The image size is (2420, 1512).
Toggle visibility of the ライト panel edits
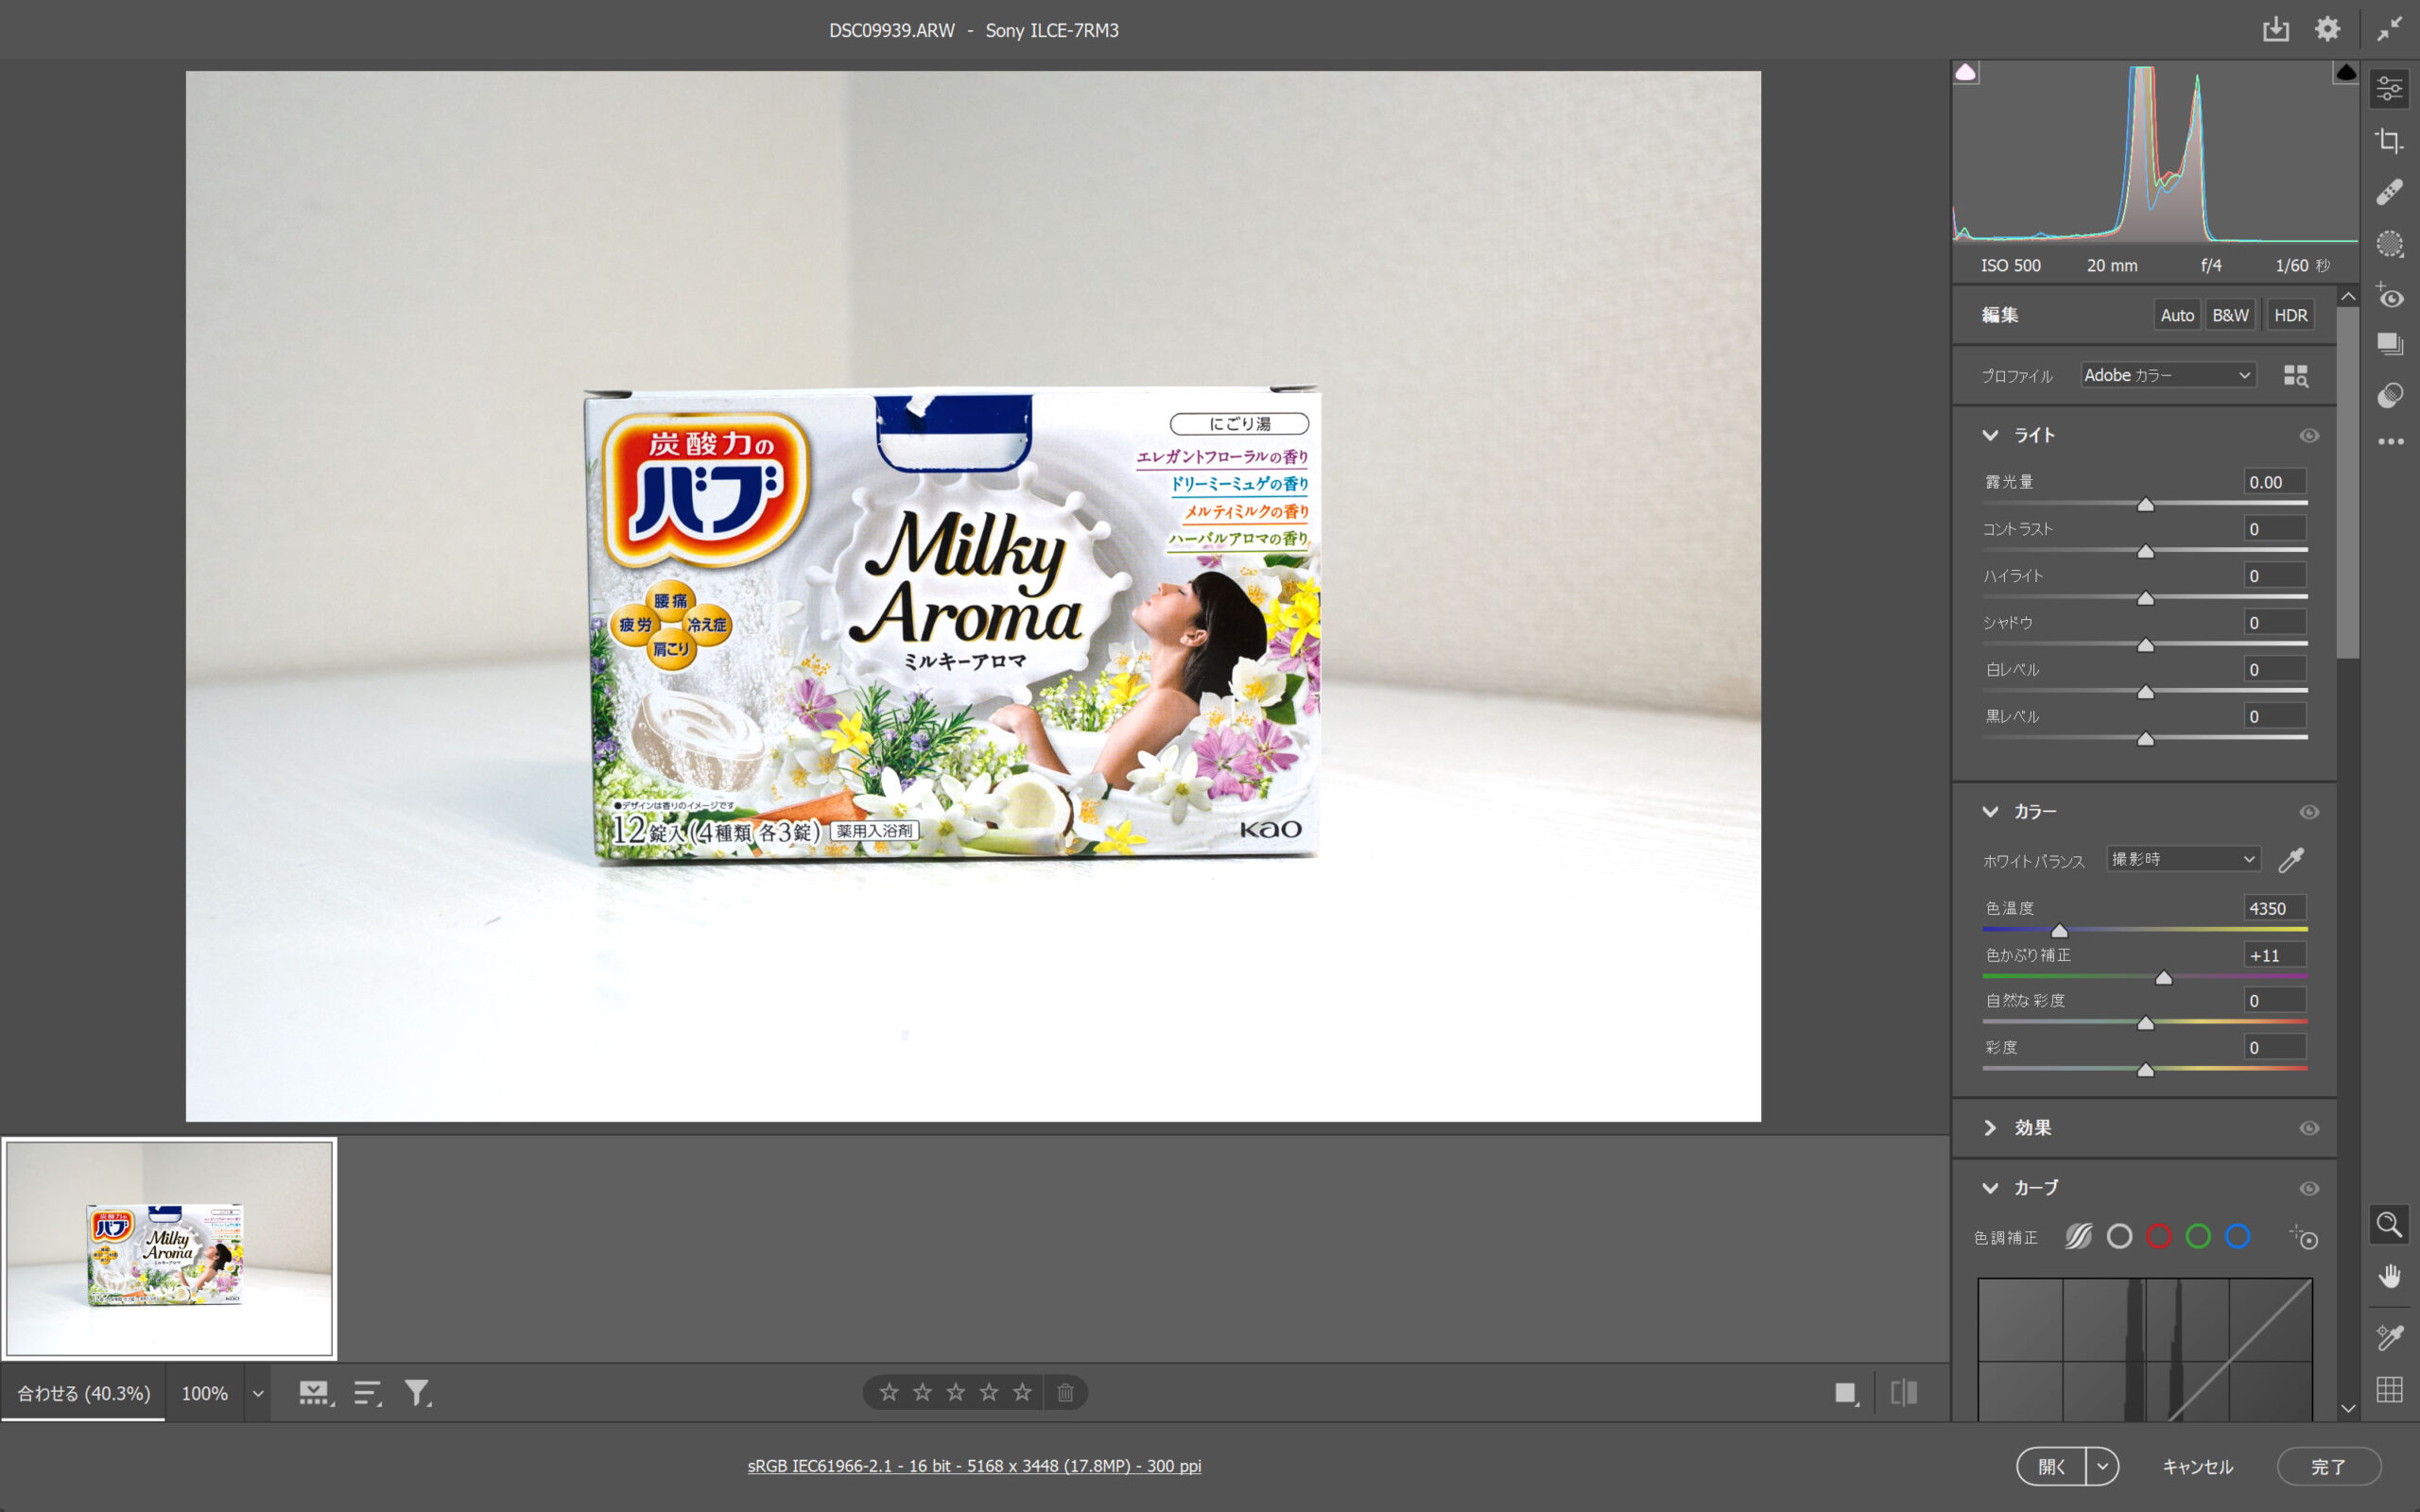click(x=2308, y=436)
